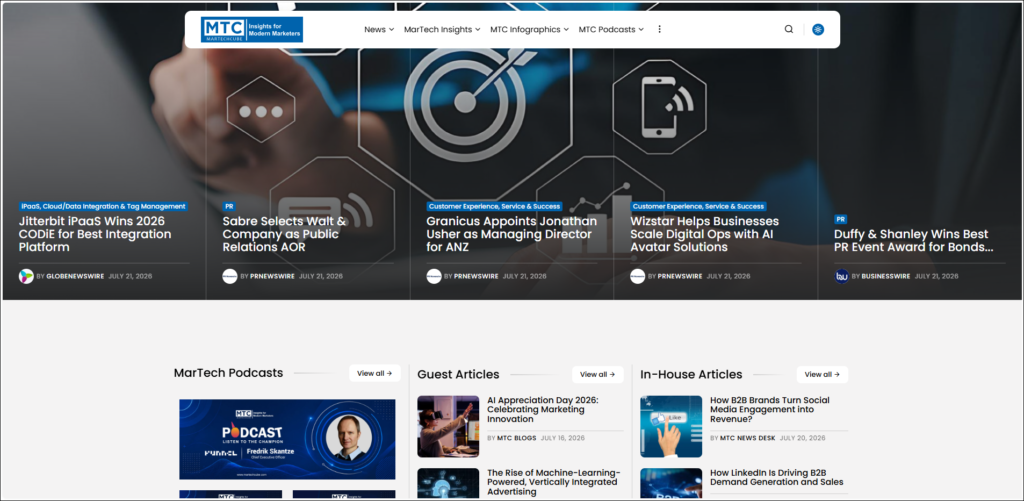Screen dimensions: 1024x501
Task: Click PRNewswire avatar under Wizstar article
Action: [637, 276]
